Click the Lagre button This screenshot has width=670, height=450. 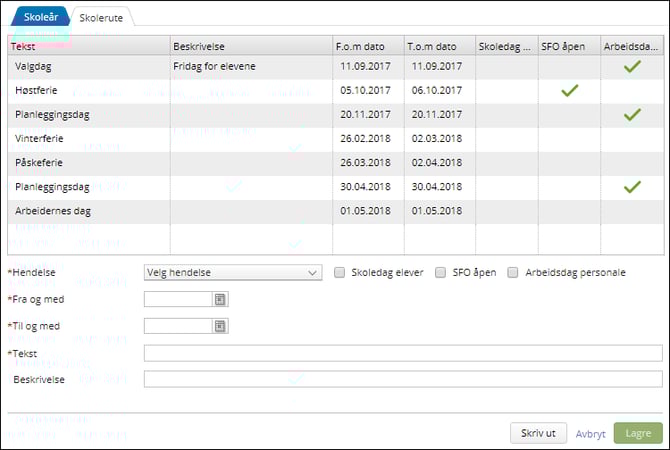(x=637, y=433)
